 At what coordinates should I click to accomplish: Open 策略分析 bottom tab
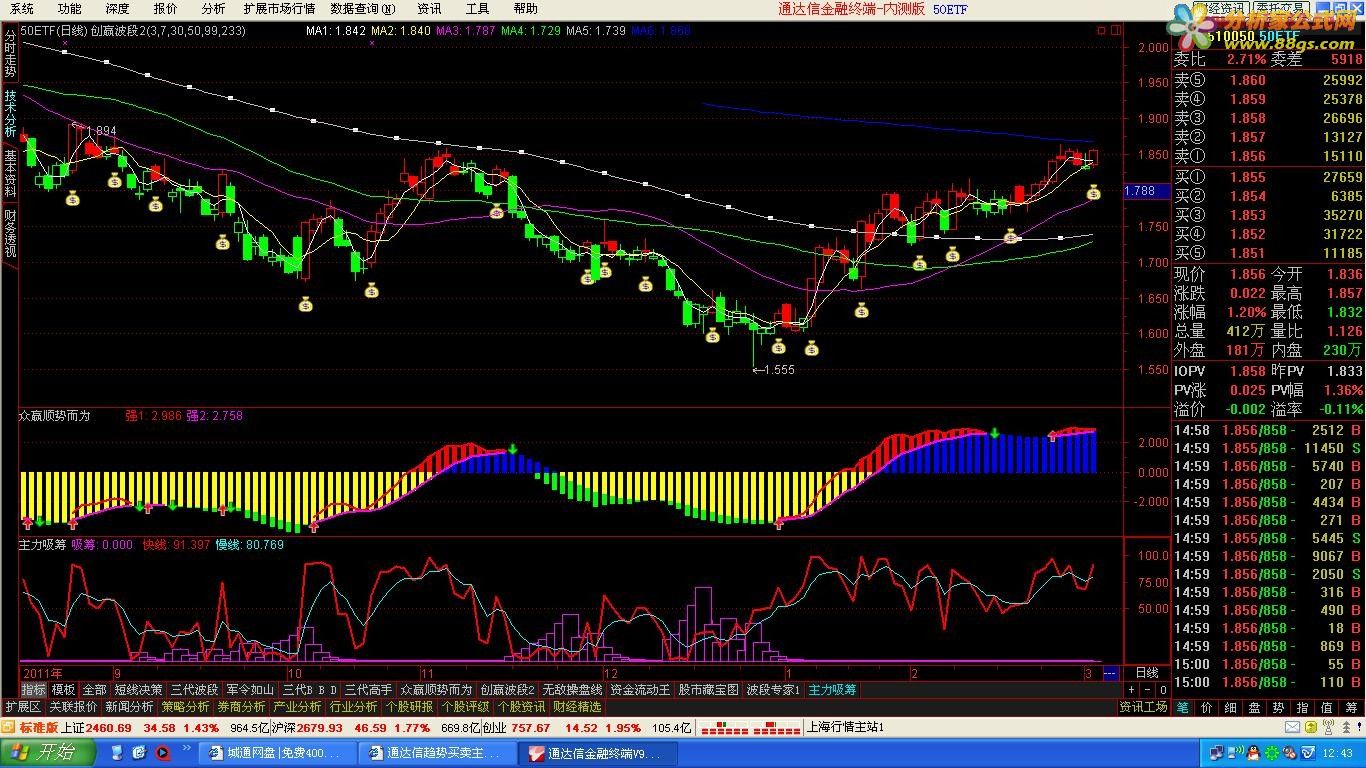point(185,707)
